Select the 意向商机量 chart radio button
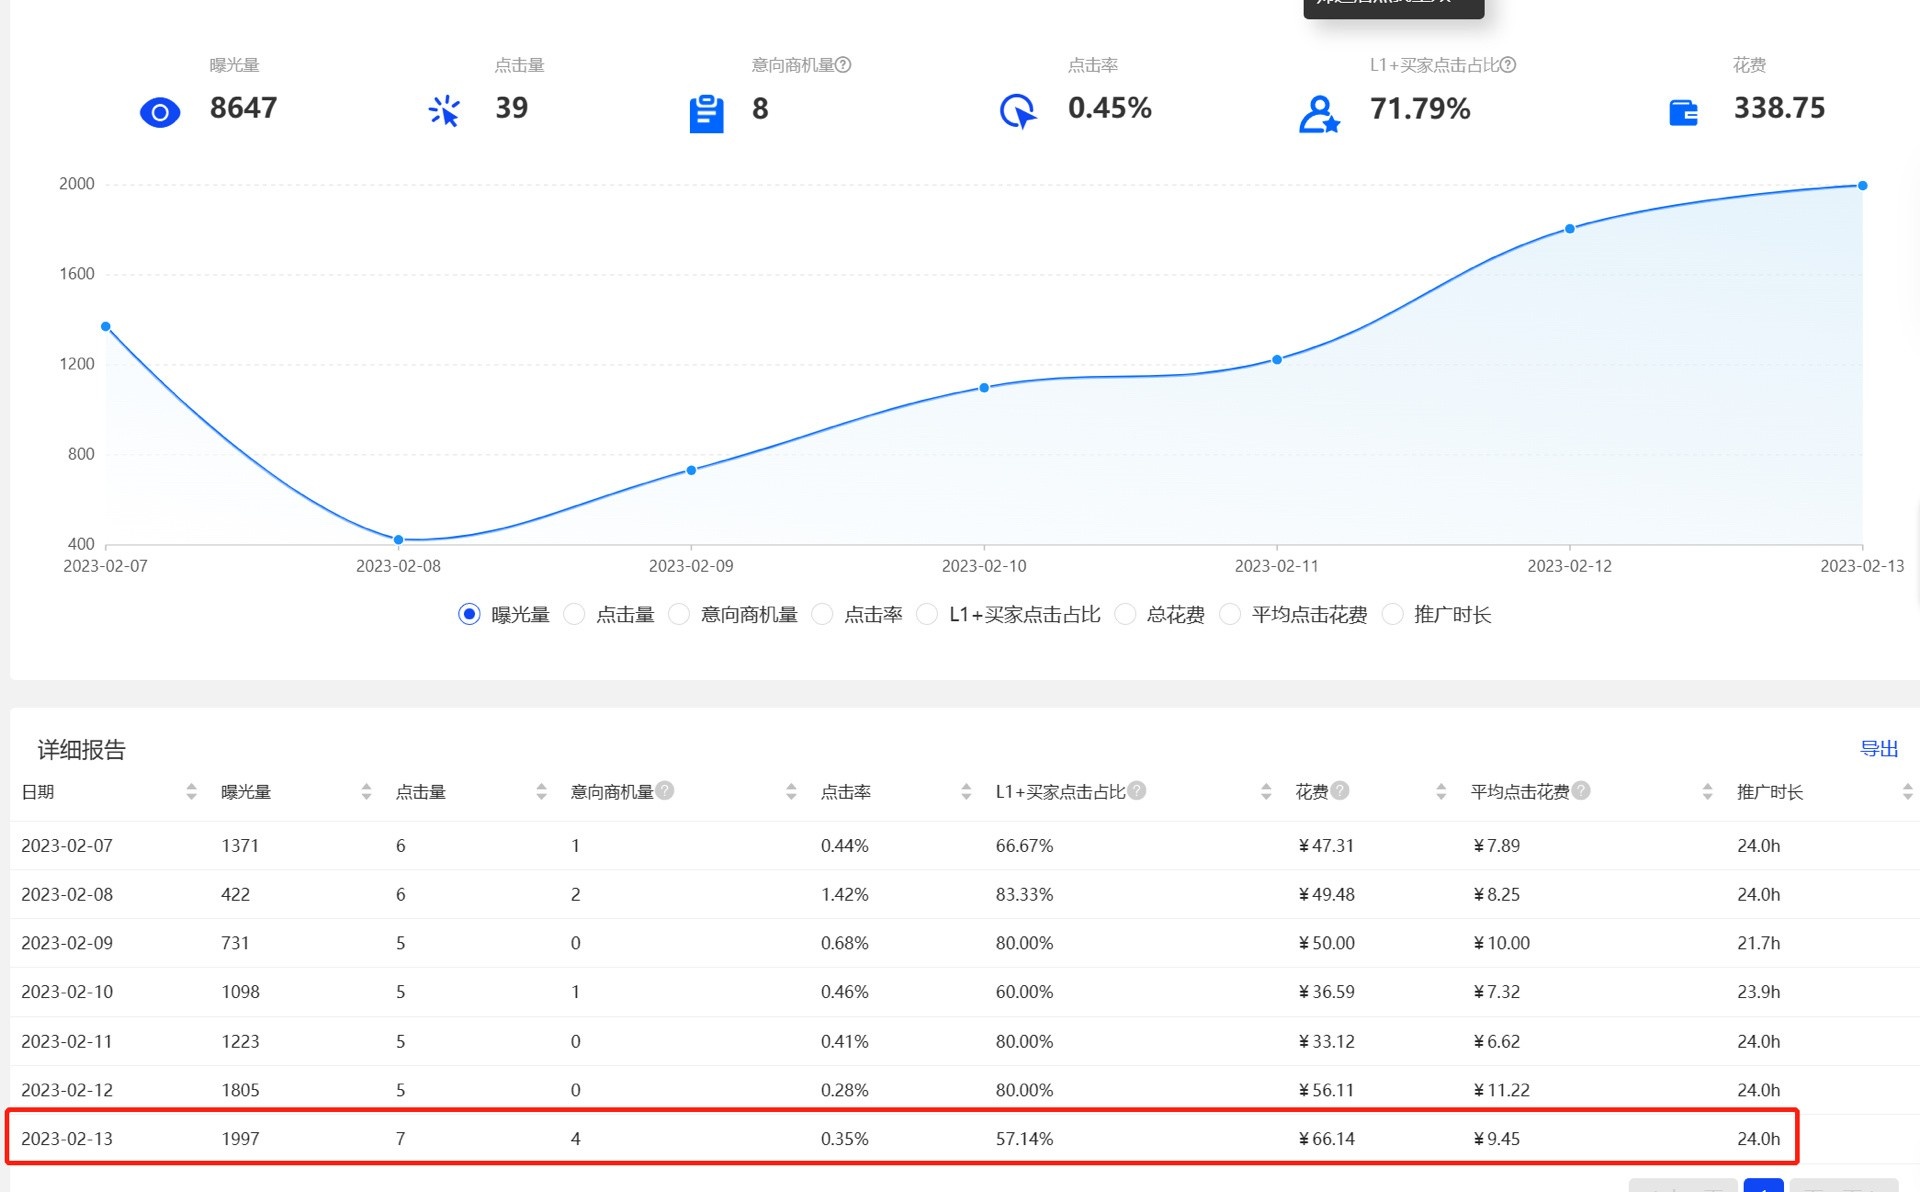 [x=679, y=614]
